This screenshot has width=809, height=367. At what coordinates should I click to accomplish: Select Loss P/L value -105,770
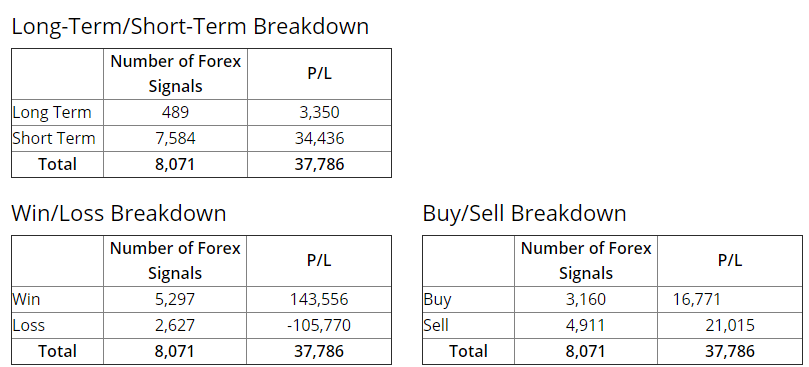(318, 325)
